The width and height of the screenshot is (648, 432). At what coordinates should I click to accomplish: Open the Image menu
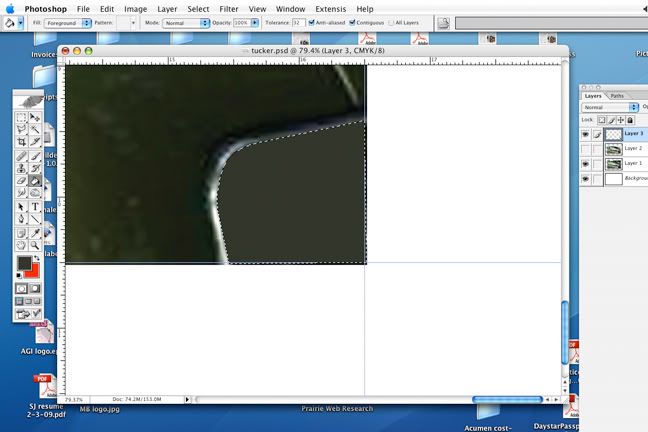[x=136, y=9]
